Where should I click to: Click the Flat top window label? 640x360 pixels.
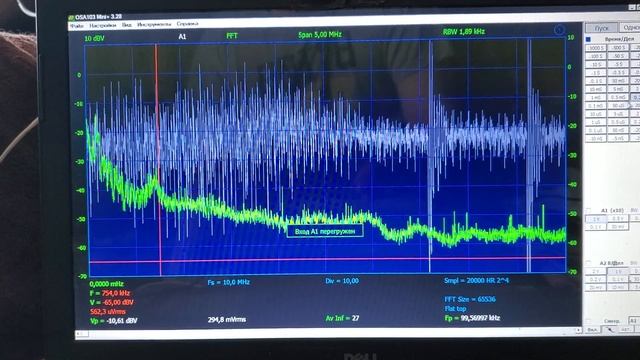[455, 309]
